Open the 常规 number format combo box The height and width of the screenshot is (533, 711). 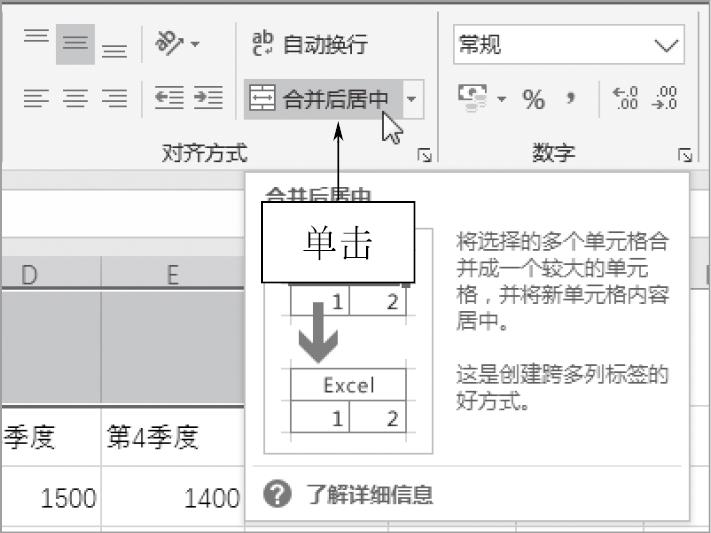coord(569,44)
